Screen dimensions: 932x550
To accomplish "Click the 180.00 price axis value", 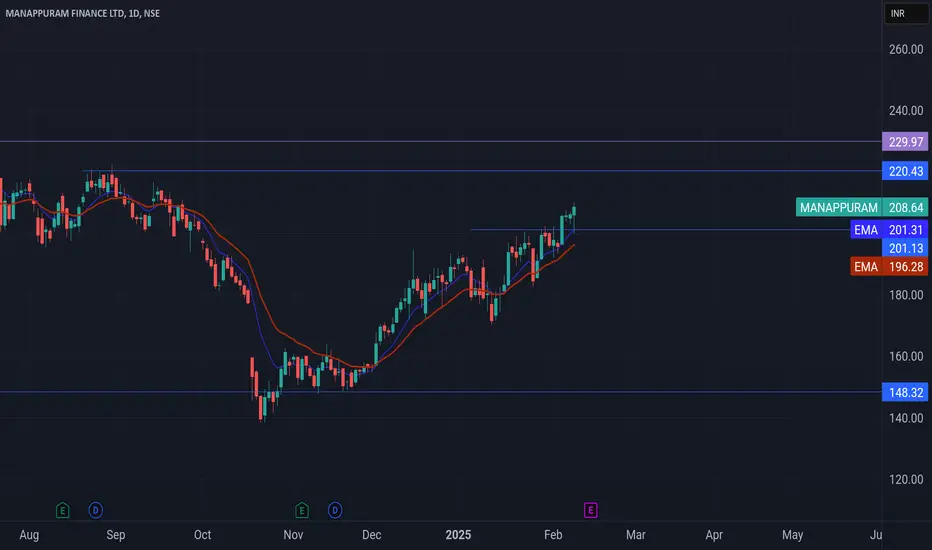I will [x=906, y=295].
